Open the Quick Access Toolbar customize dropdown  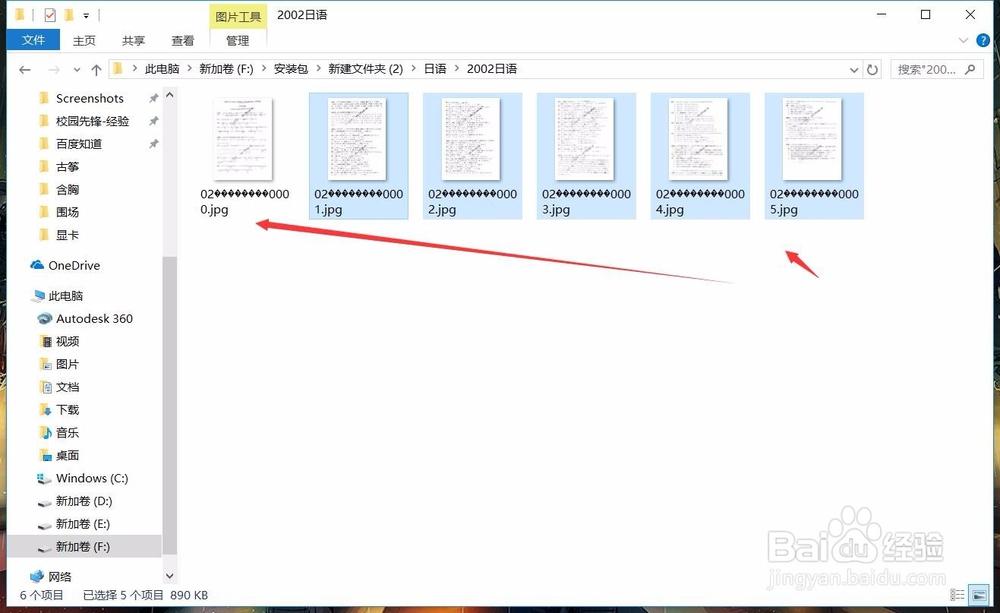tap(85, 14)
